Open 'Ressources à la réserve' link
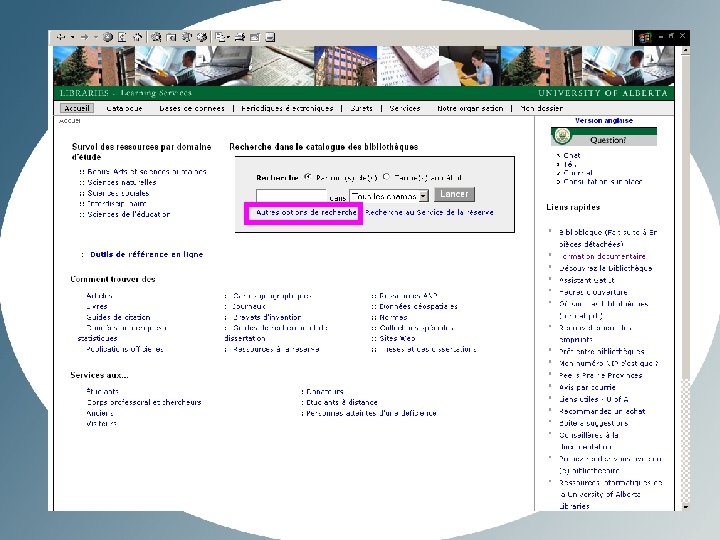Image resolution: width=720 pixels, height=540 pixels. pyautogui.click(x=276, y=349)
